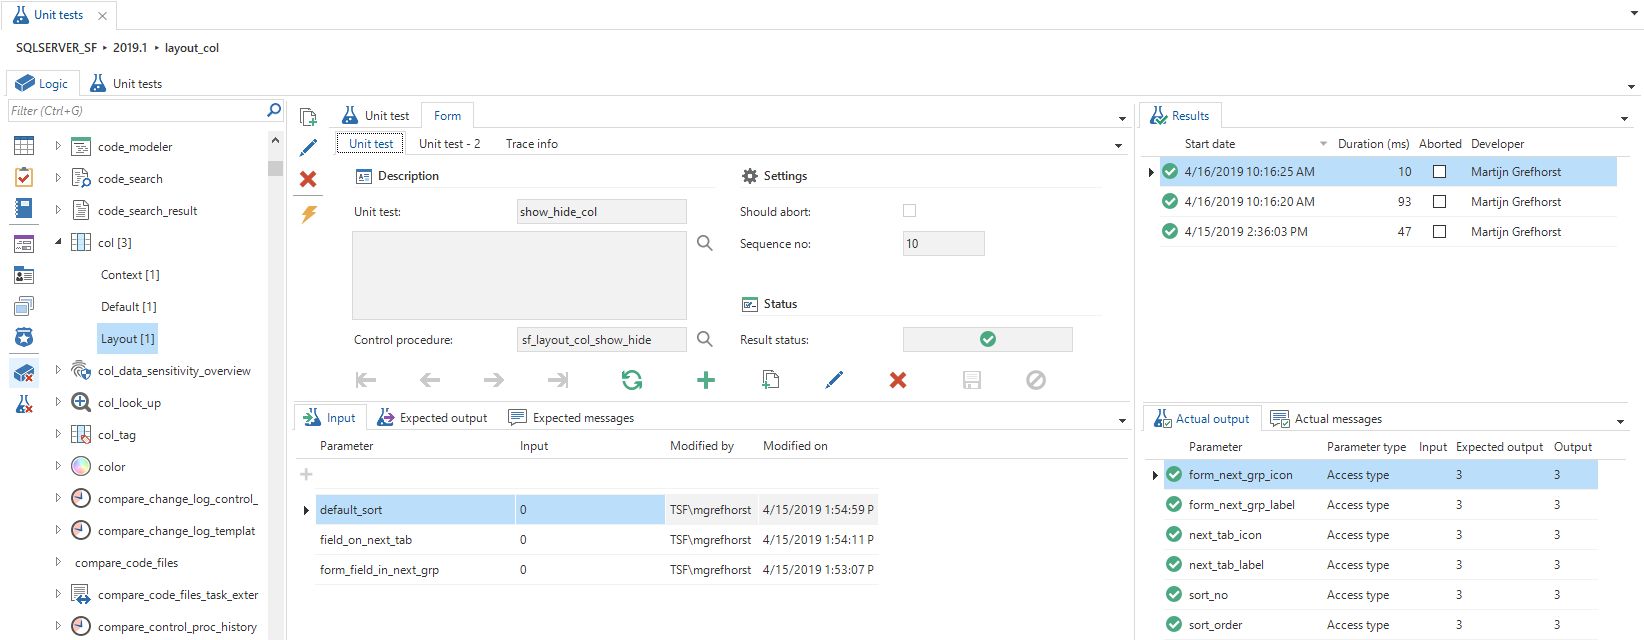1644x640 pixels.
Task: Select the Trace info tab
Action: (531, 144)
